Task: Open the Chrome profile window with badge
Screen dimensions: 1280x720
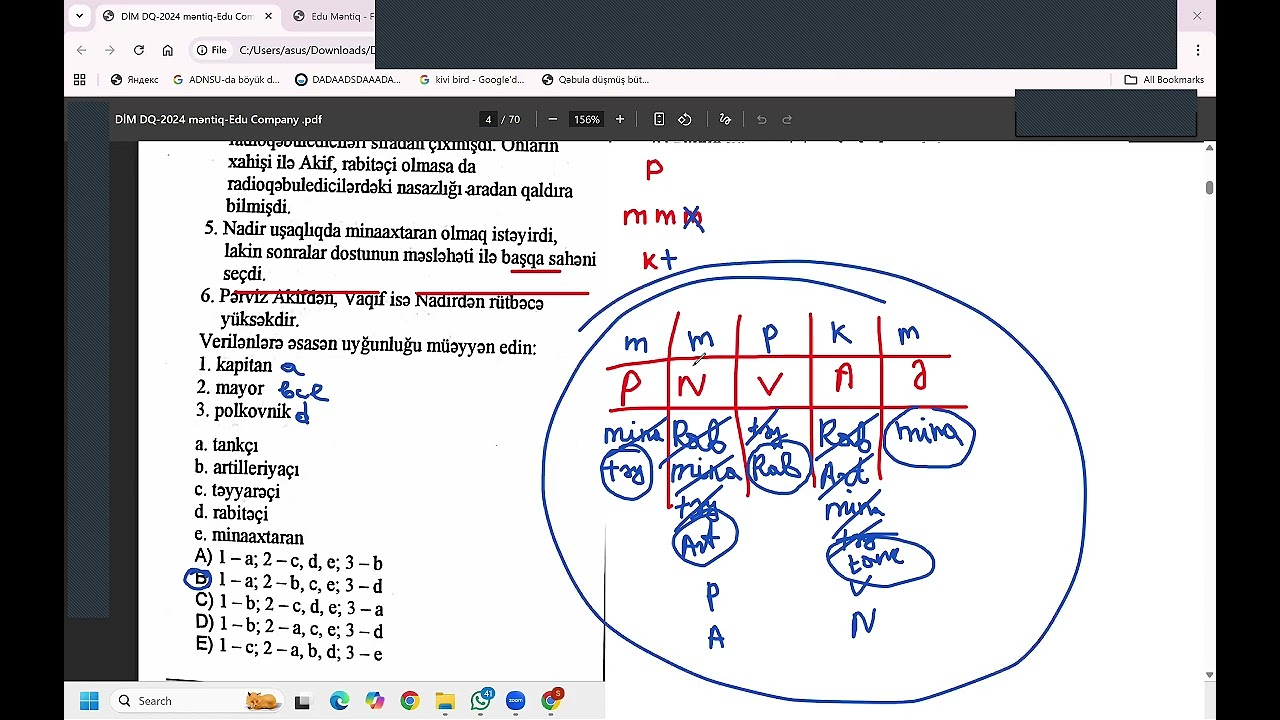Action: tap(551, 701)
